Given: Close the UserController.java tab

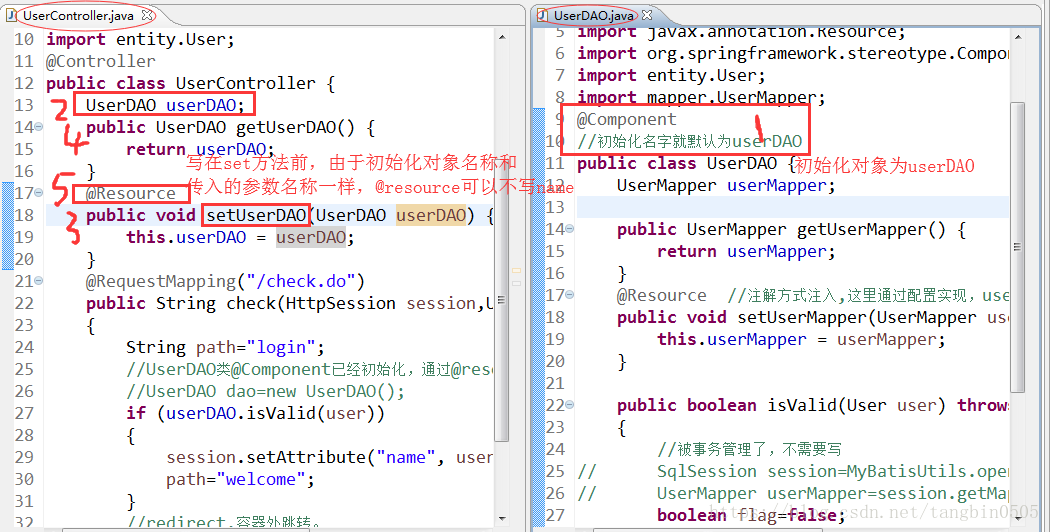Looking at the screenshot, I should (147, 15).
